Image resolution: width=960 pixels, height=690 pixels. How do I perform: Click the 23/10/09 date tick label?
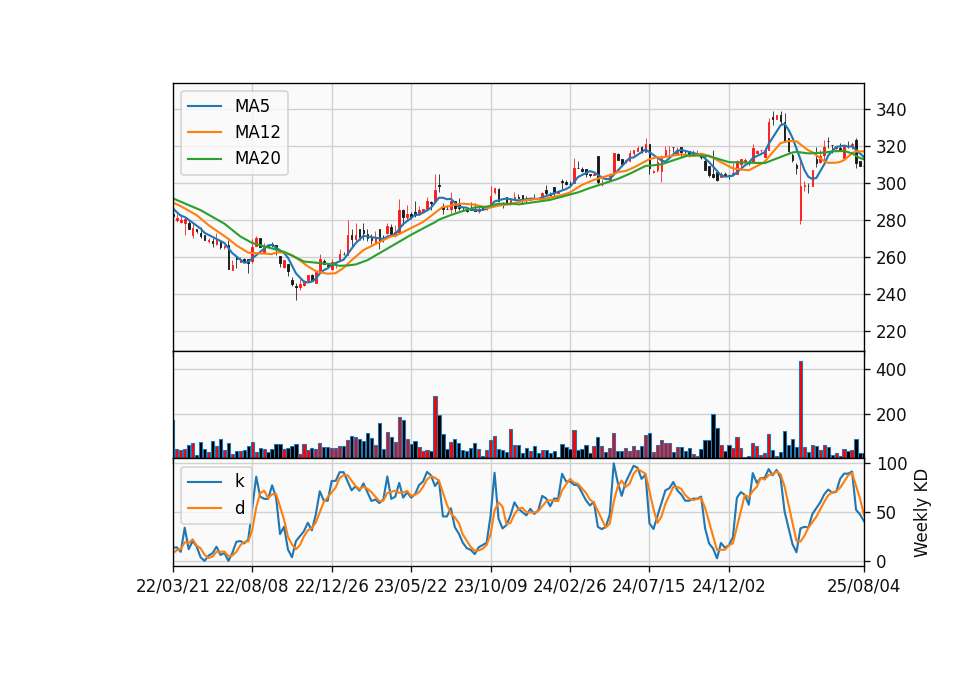click(x=490, y=586)
